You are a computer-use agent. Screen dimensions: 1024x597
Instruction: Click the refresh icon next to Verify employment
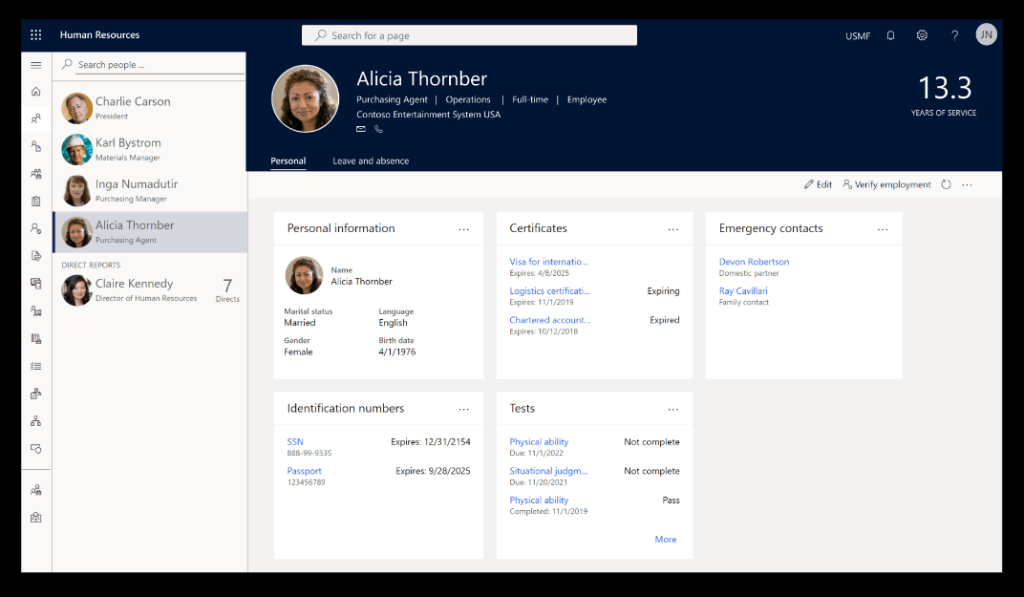[x=946, y=185]
